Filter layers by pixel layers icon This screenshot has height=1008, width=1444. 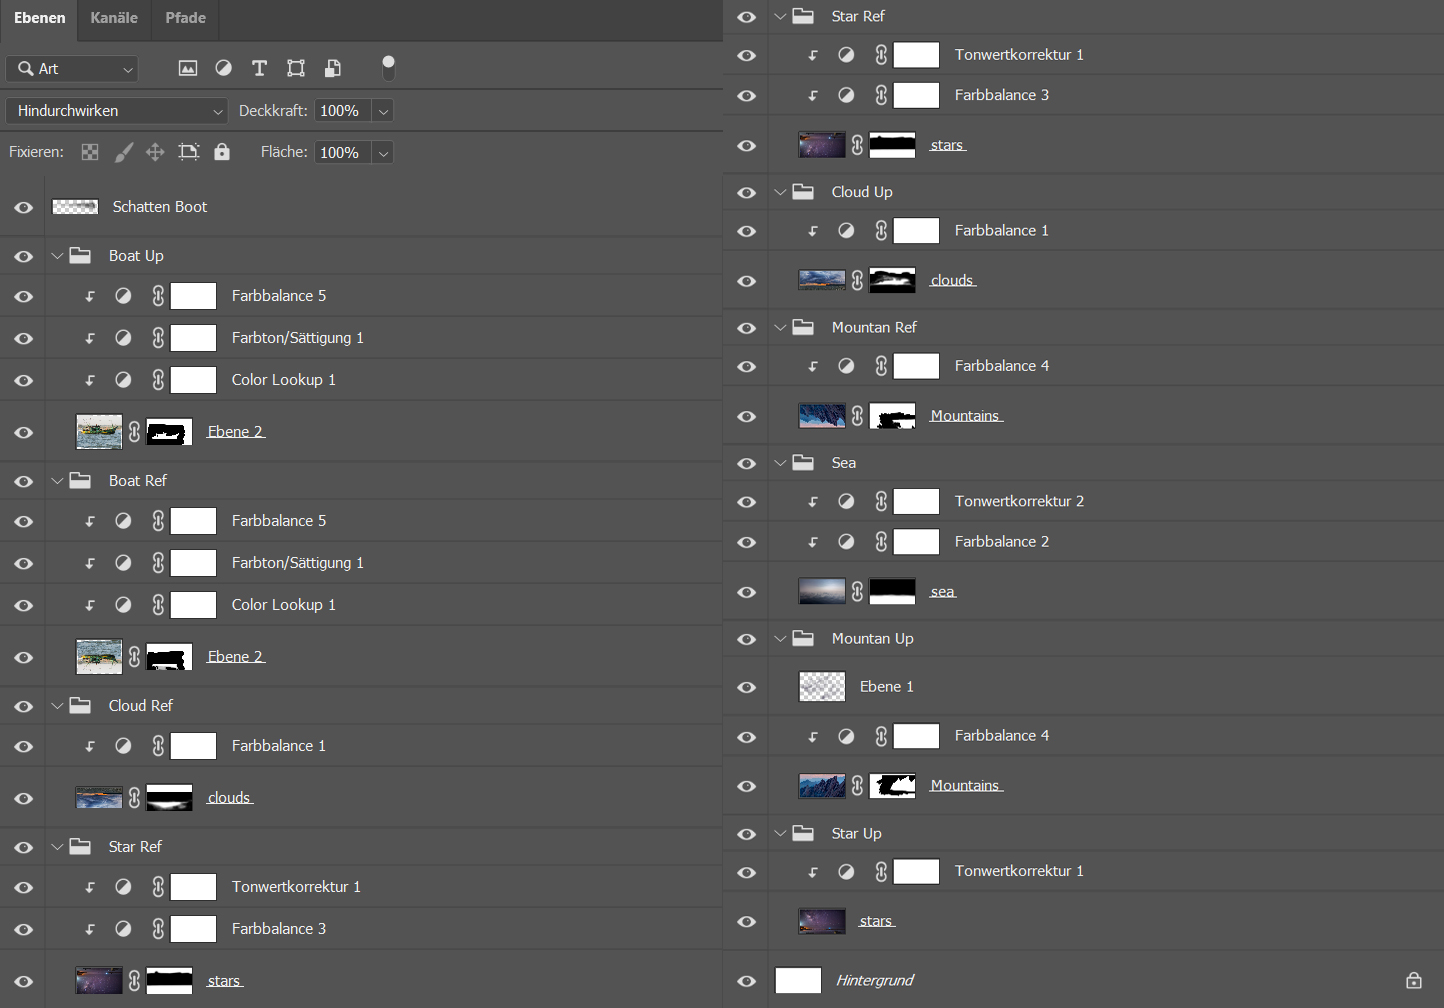click(x=187, y=68)
